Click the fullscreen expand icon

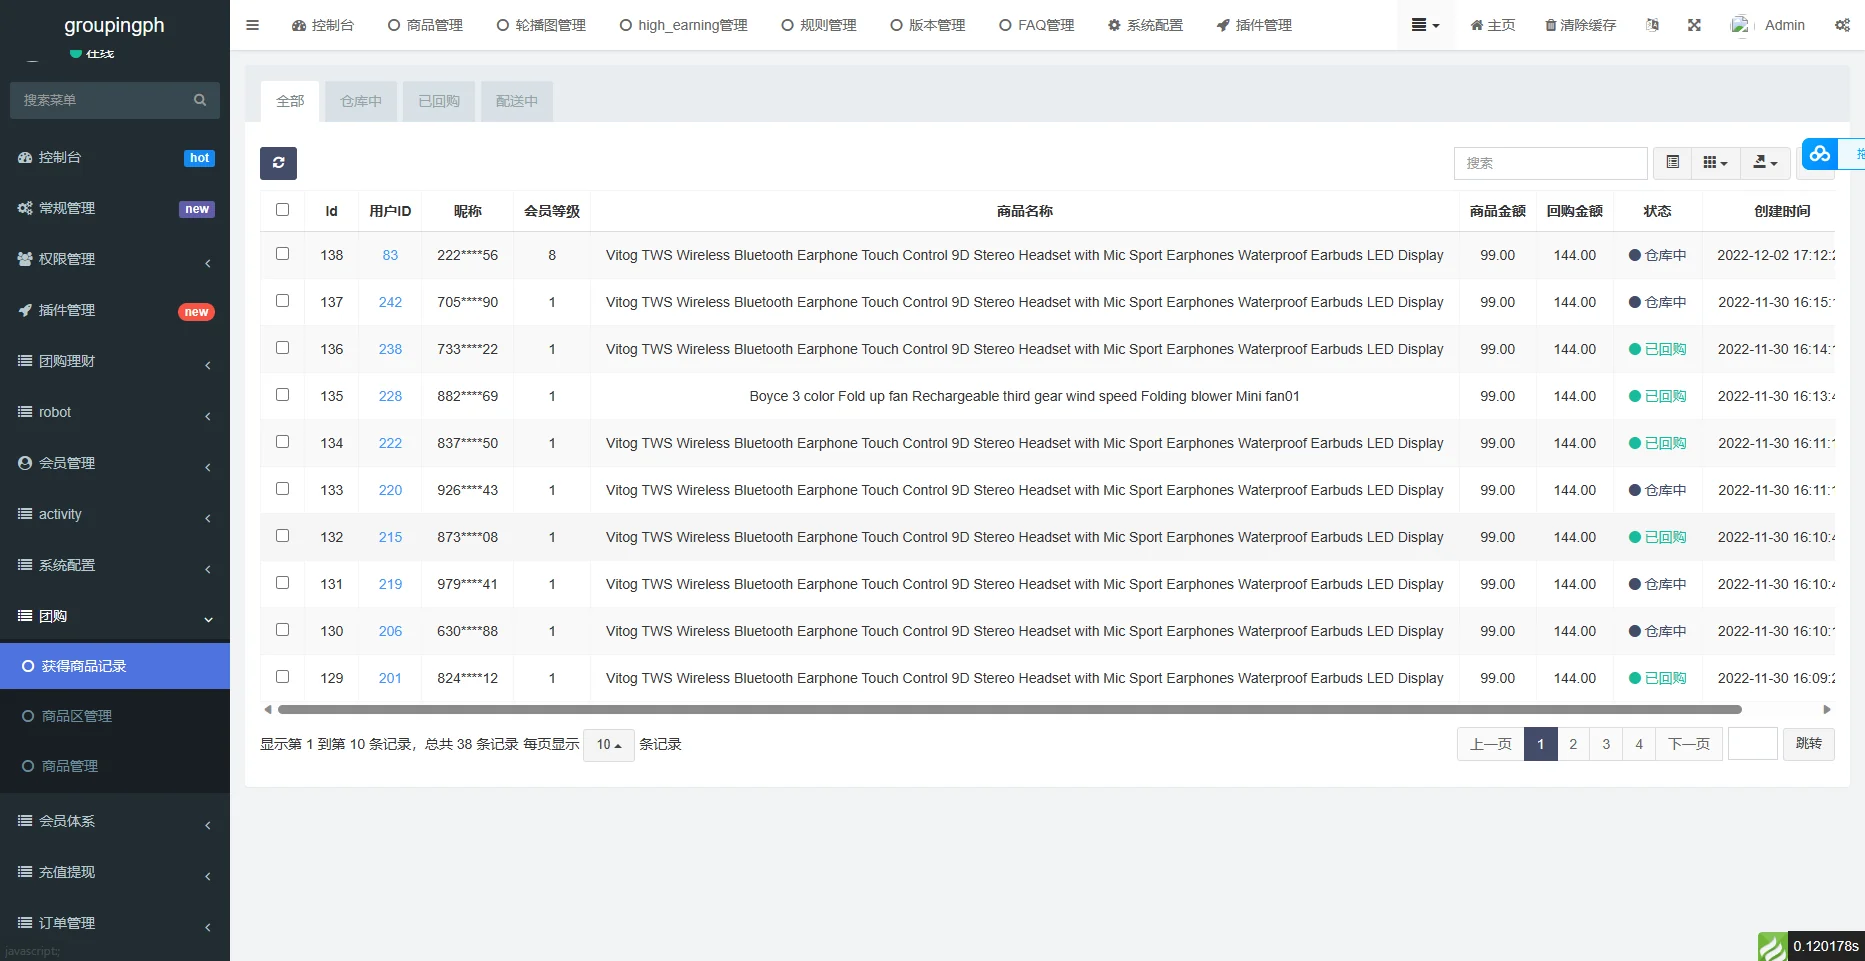(1694, 25)
